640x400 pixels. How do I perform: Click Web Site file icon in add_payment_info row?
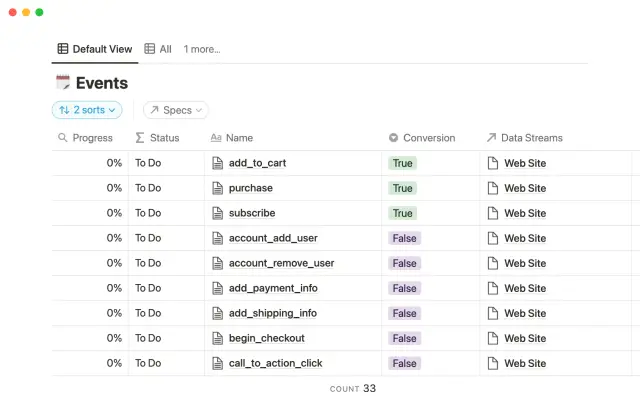click(x=493, y=288)
